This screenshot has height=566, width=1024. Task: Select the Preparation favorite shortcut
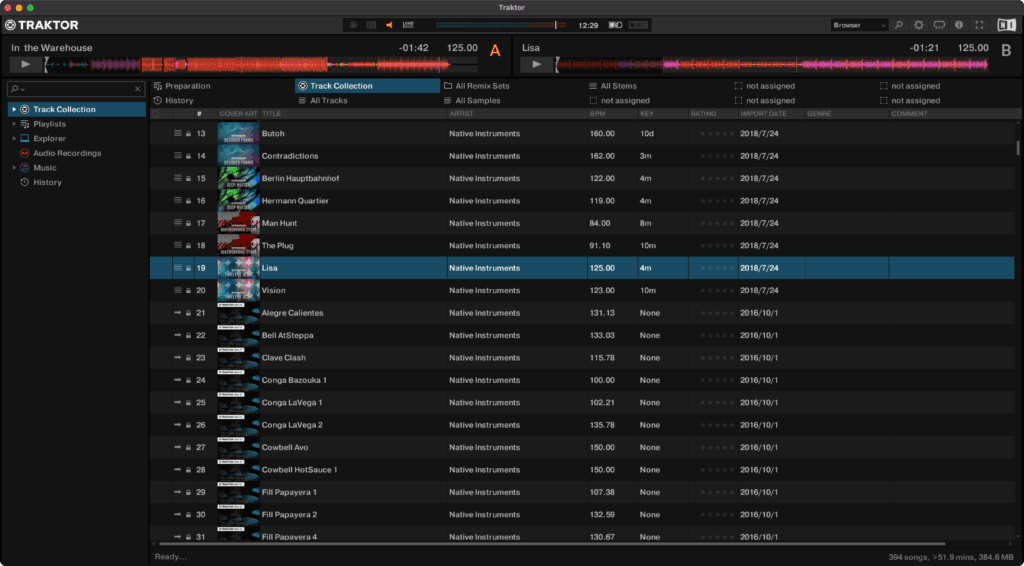click(187, 86)
